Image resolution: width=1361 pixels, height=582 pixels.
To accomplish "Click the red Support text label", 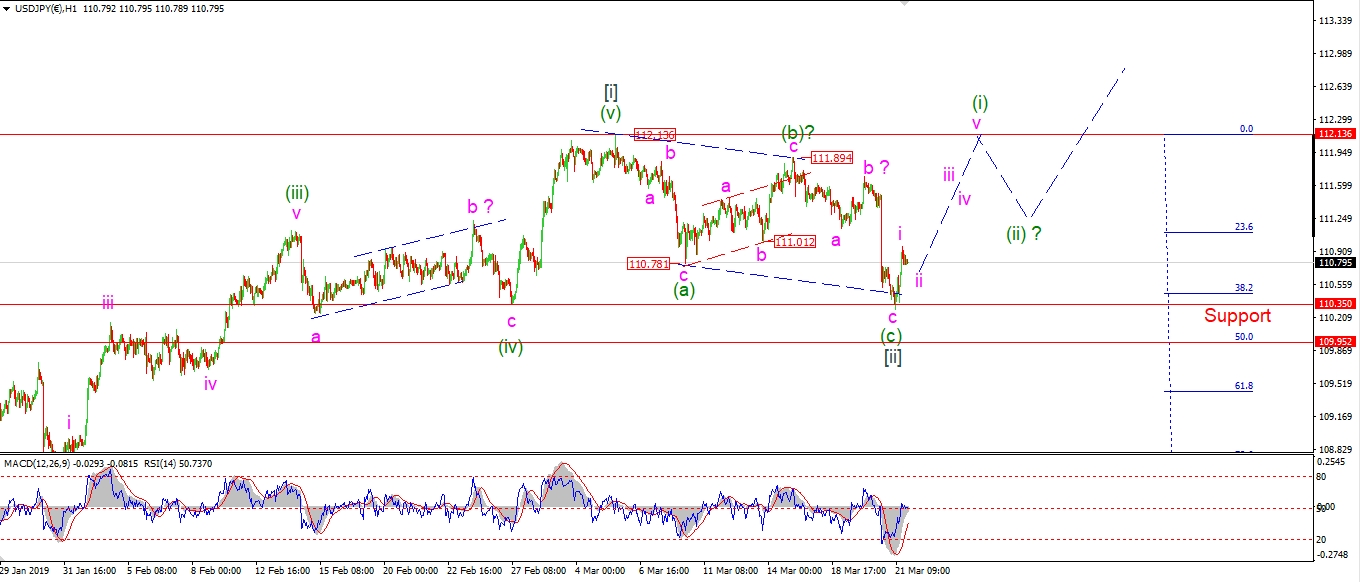I will pyautogui.click(x=1237, y=316).
